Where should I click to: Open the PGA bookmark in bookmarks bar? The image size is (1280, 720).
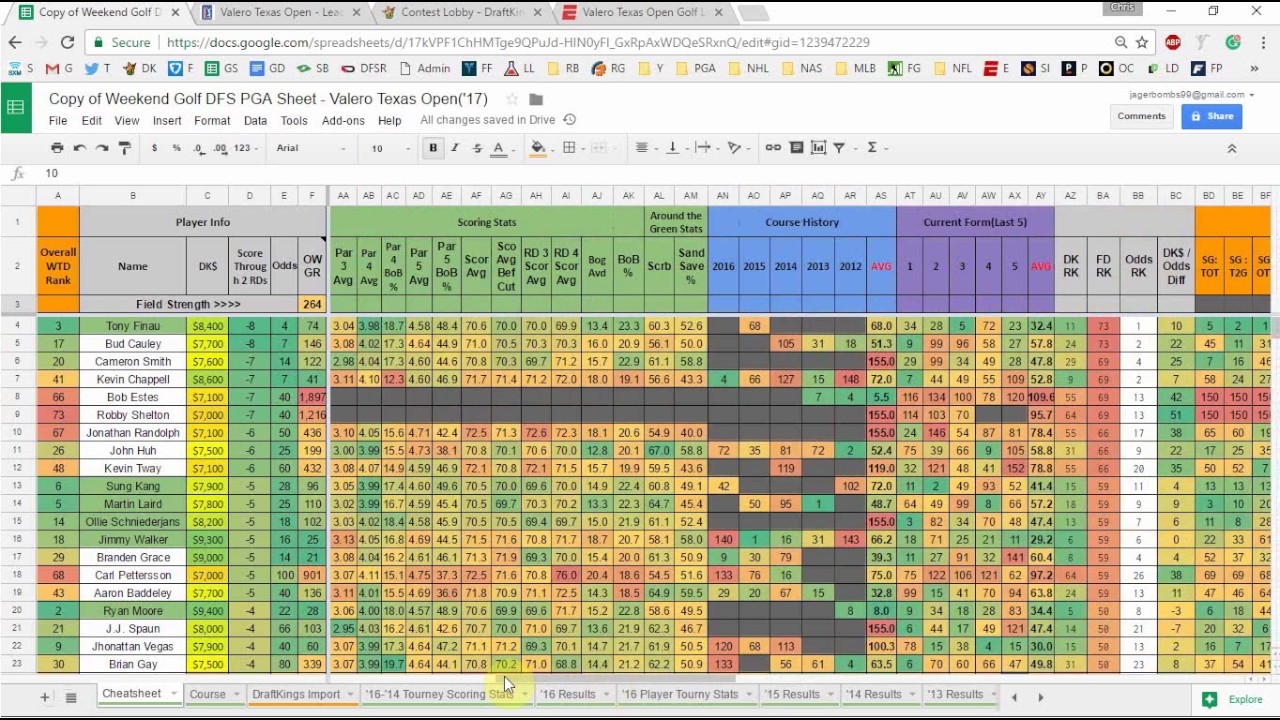click(x=698, y=68)
